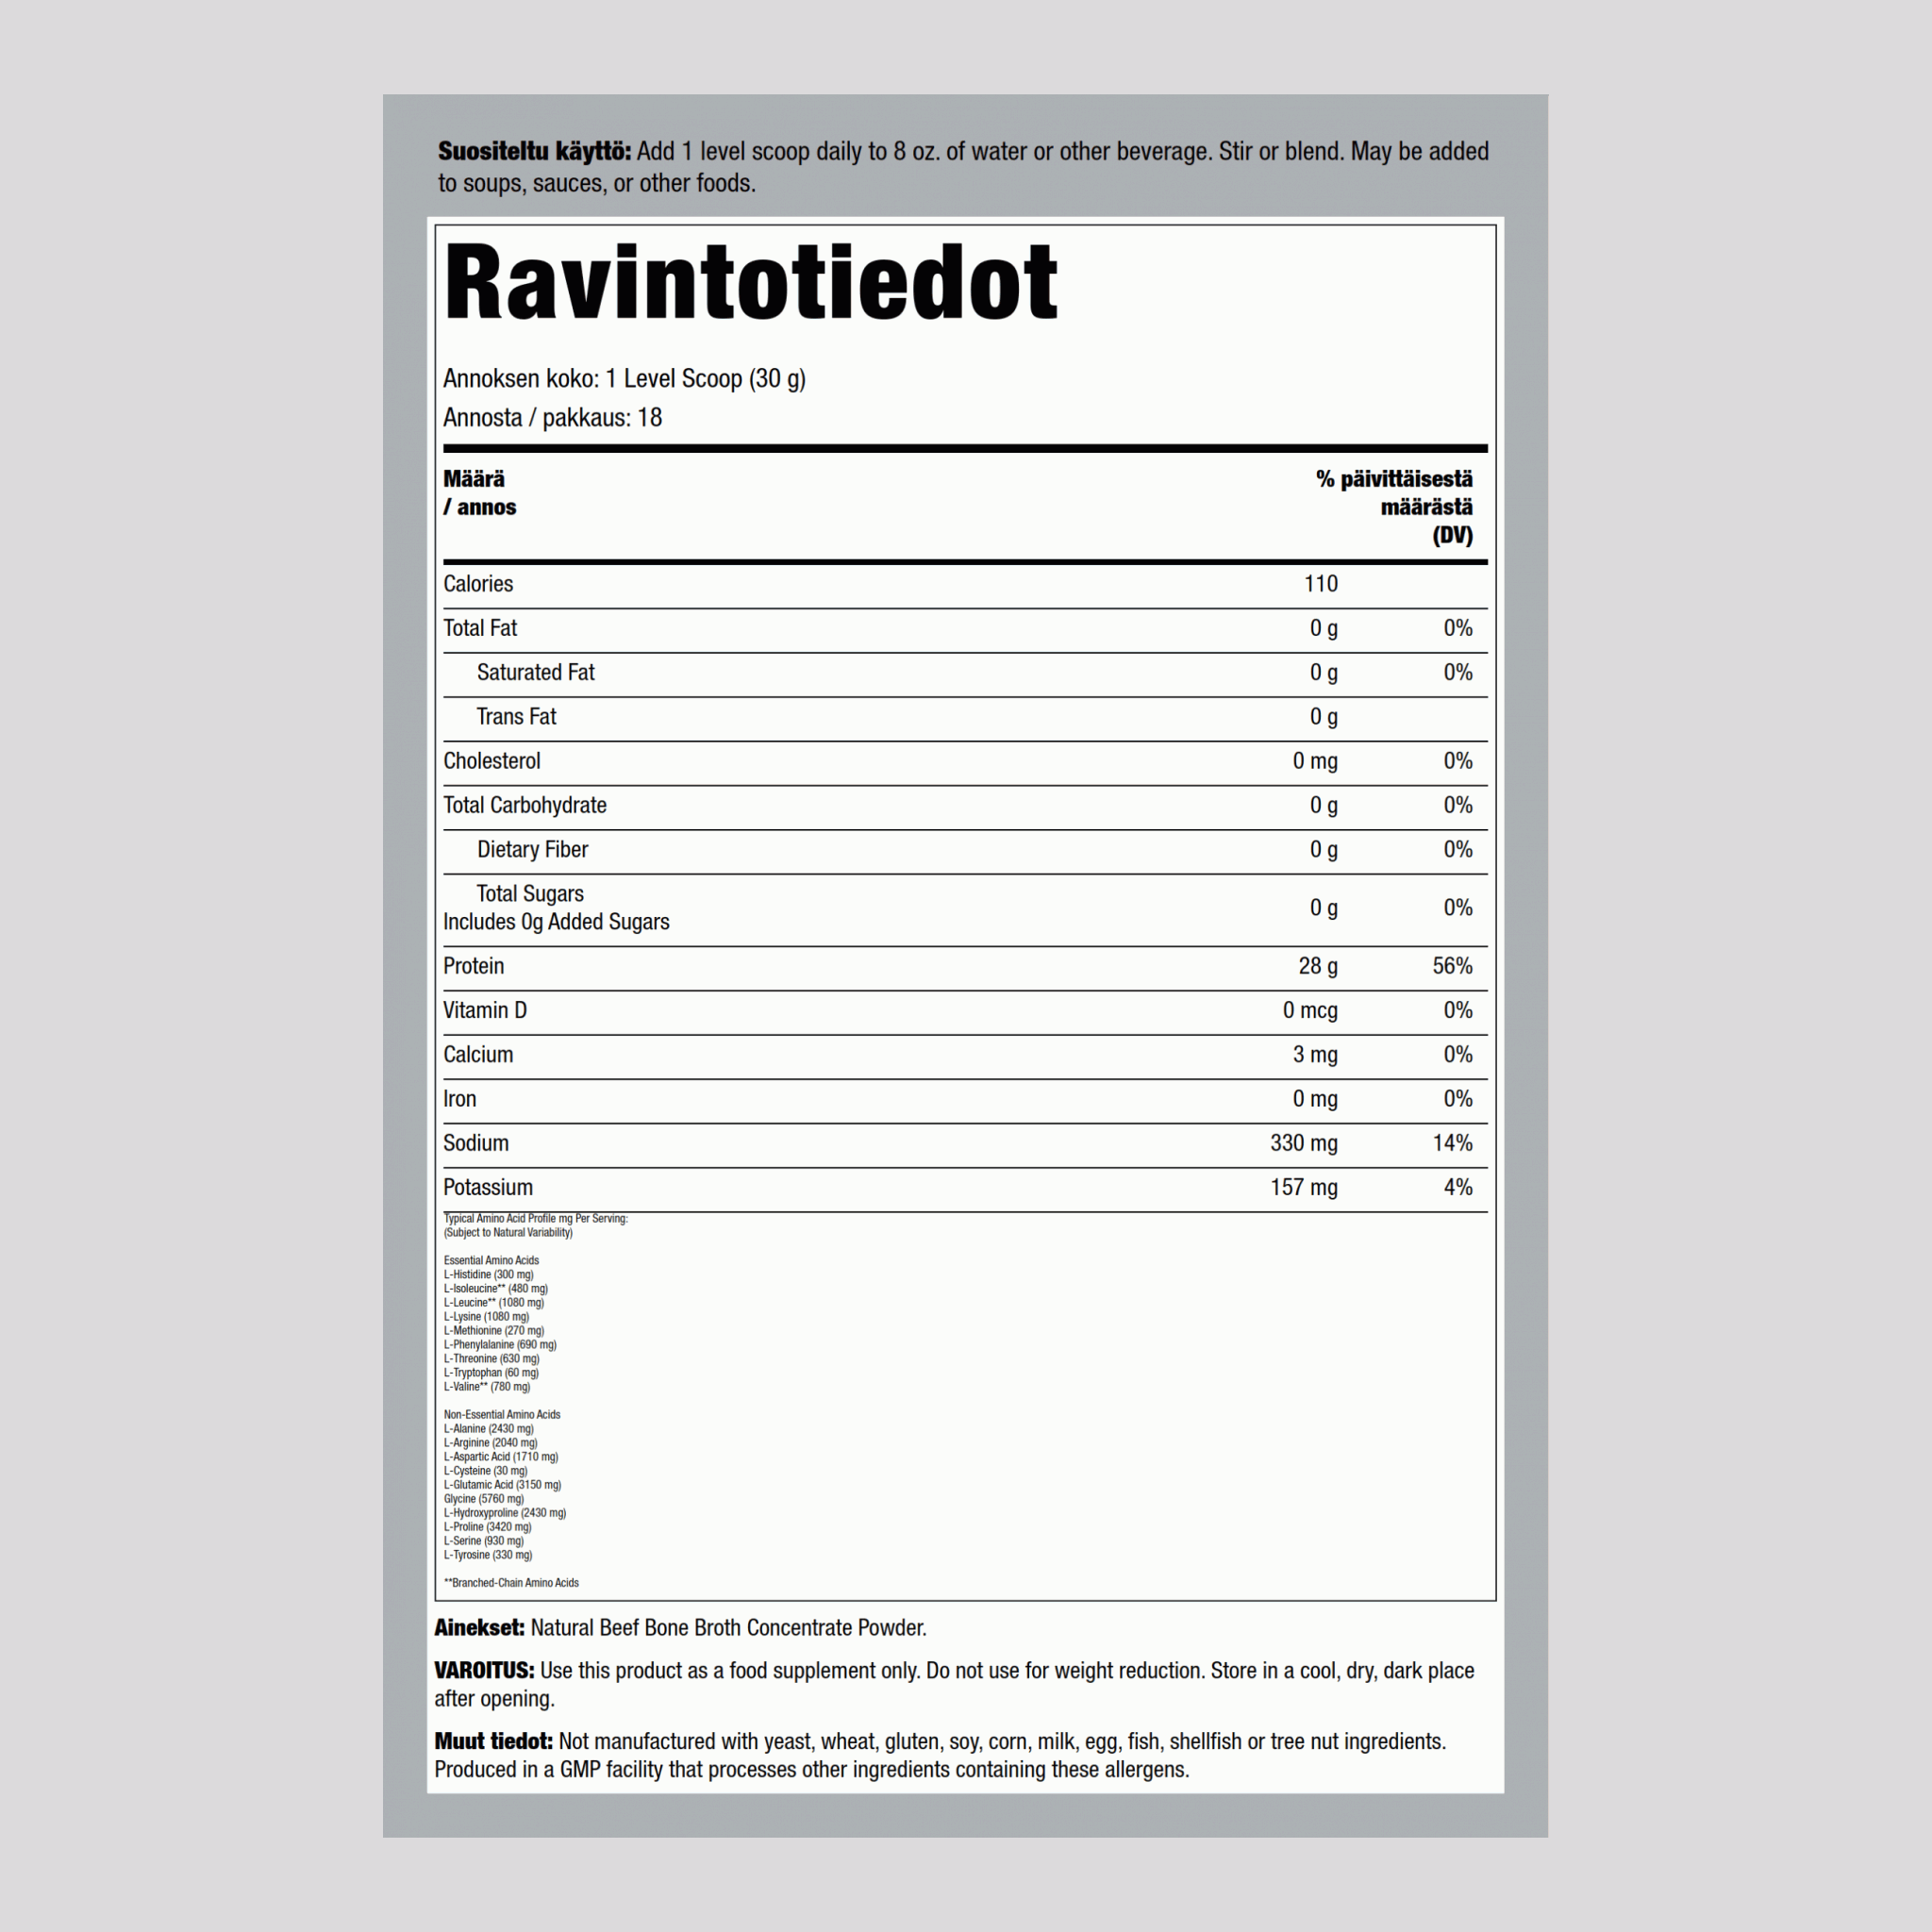This screenshot has height=1932, width=1932.
Task: Click the Sodium 330 mg value
Action: [1304, 1143]
